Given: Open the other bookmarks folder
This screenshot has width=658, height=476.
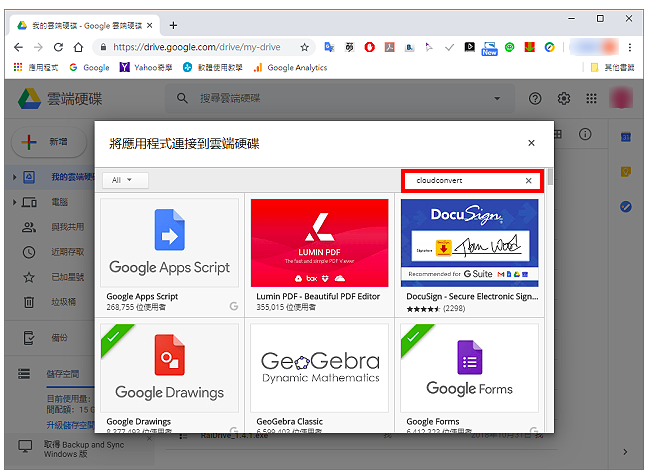Looking at the screenshot, I should coord(612,67).
